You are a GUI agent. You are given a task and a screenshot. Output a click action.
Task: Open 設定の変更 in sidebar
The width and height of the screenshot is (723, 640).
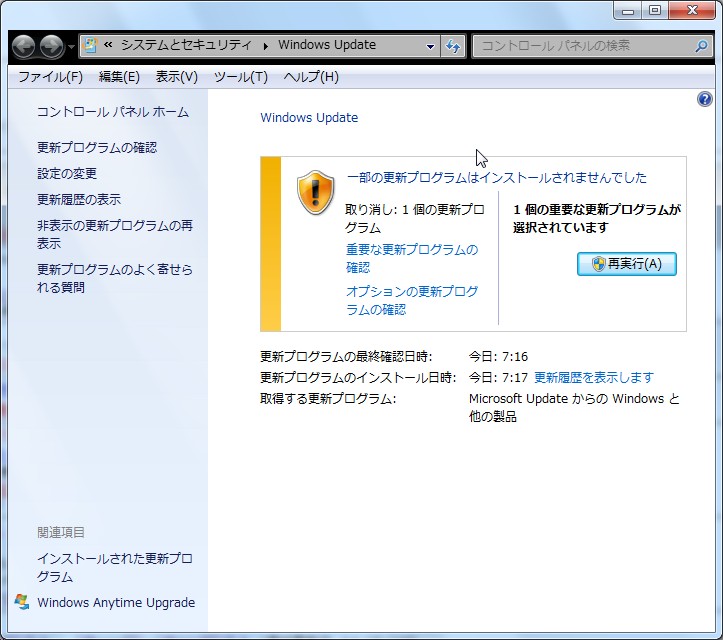[67, 173]
